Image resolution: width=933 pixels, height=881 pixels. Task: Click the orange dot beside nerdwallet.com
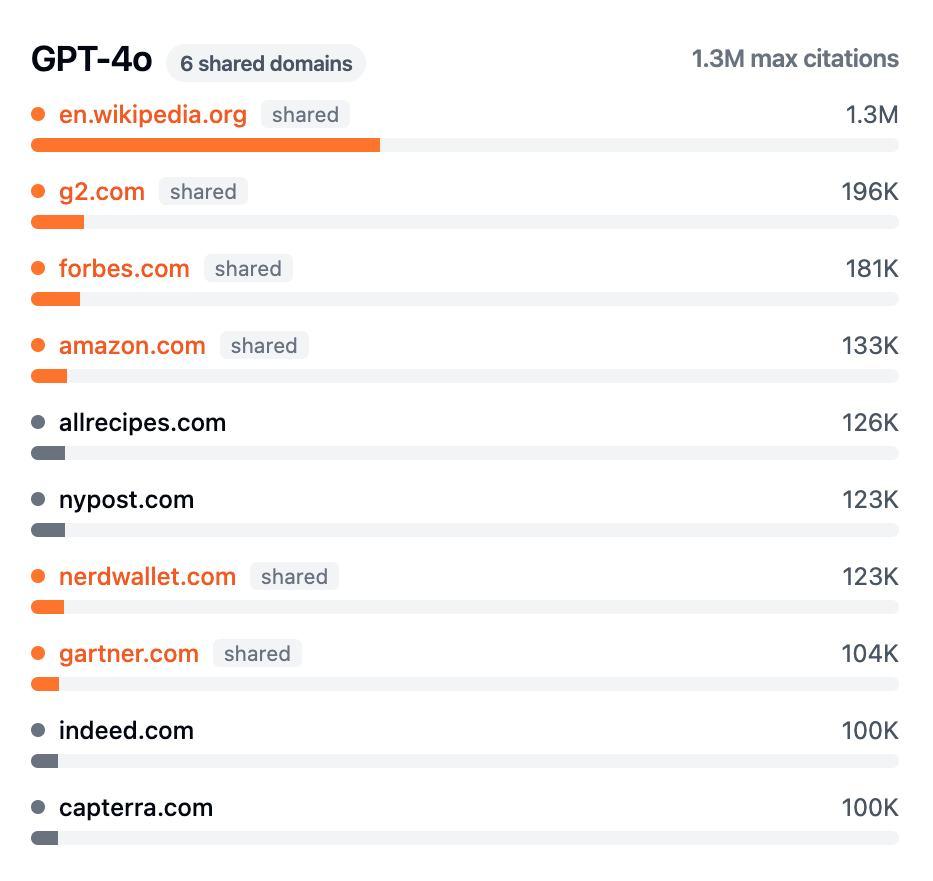(x=38, y=577)
